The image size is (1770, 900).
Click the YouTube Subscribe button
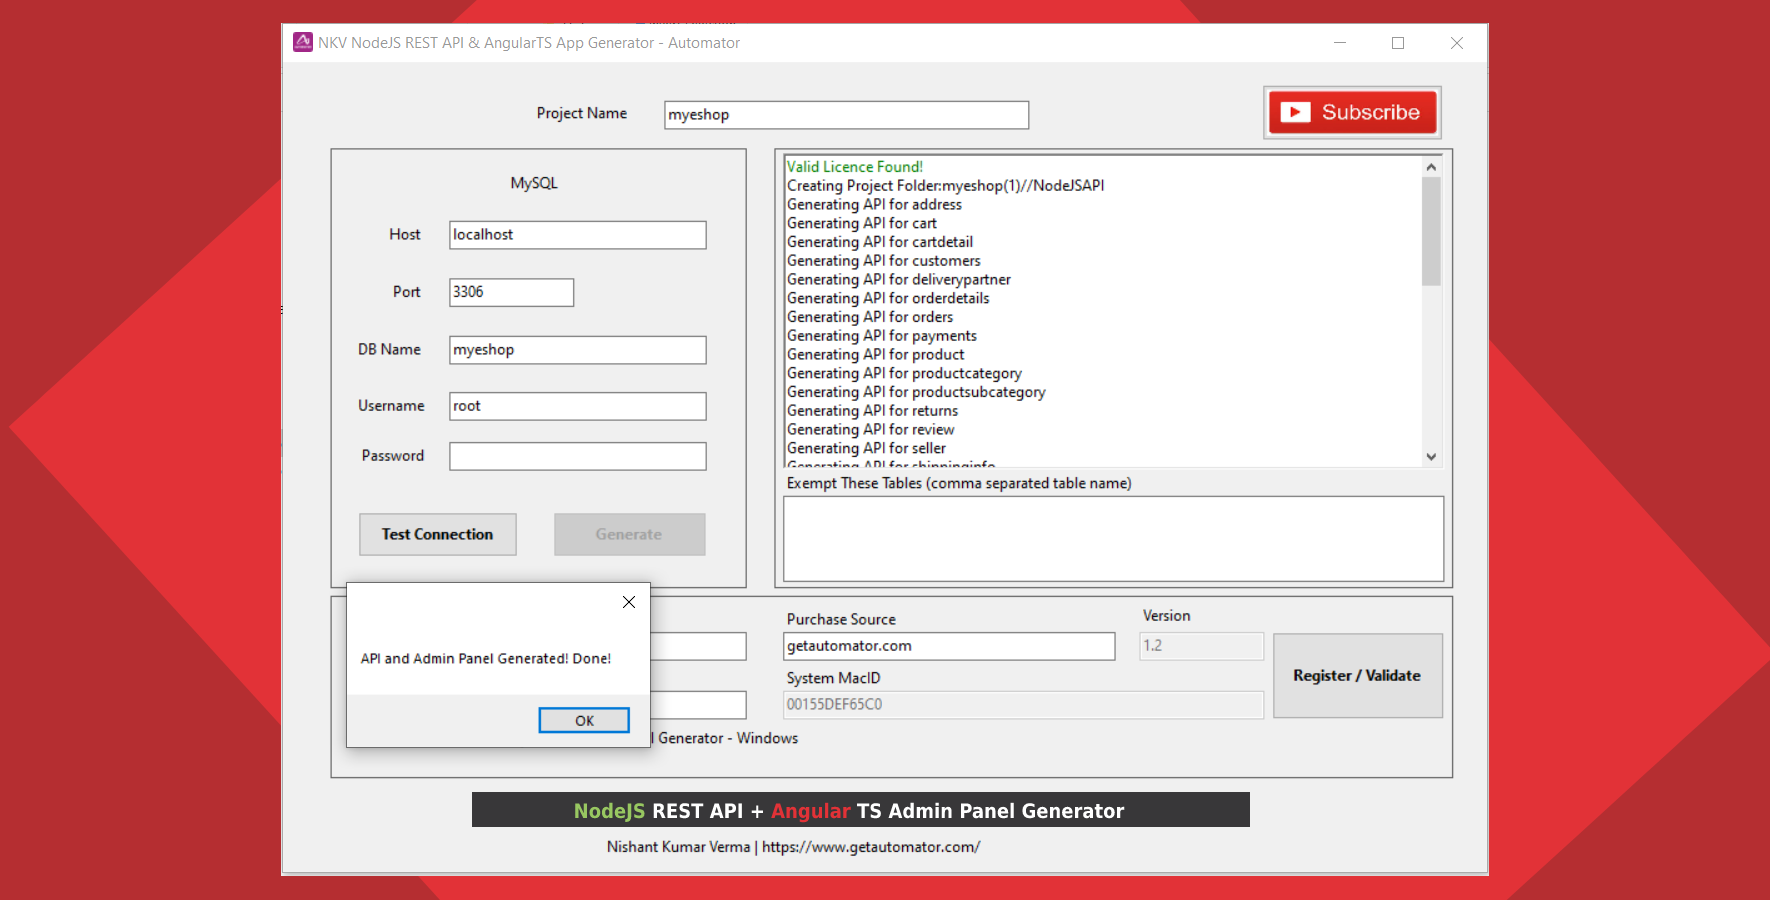[x=1352, y=112]
